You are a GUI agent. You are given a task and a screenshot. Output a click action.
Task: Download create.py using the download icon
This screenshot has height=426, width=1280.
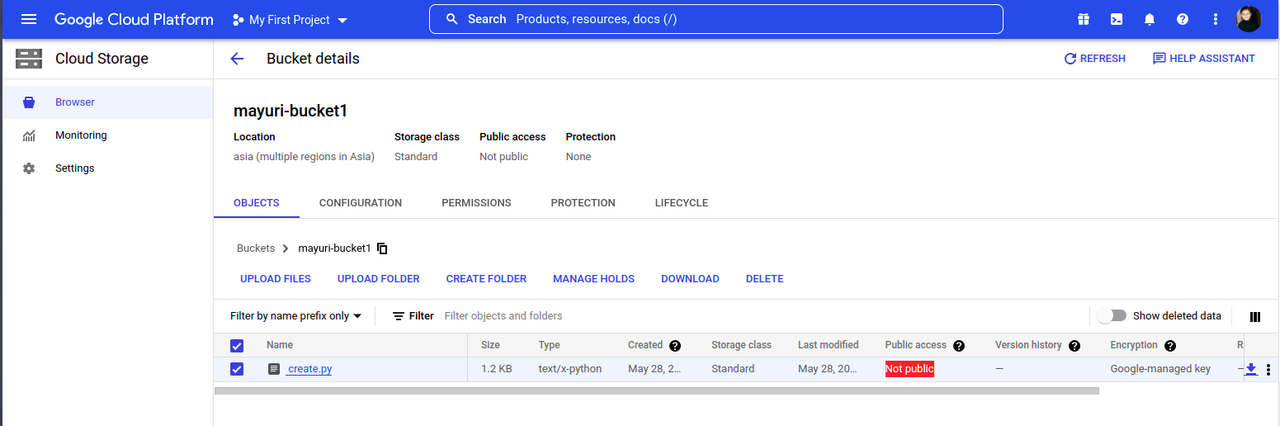(x=1251, y=369)
